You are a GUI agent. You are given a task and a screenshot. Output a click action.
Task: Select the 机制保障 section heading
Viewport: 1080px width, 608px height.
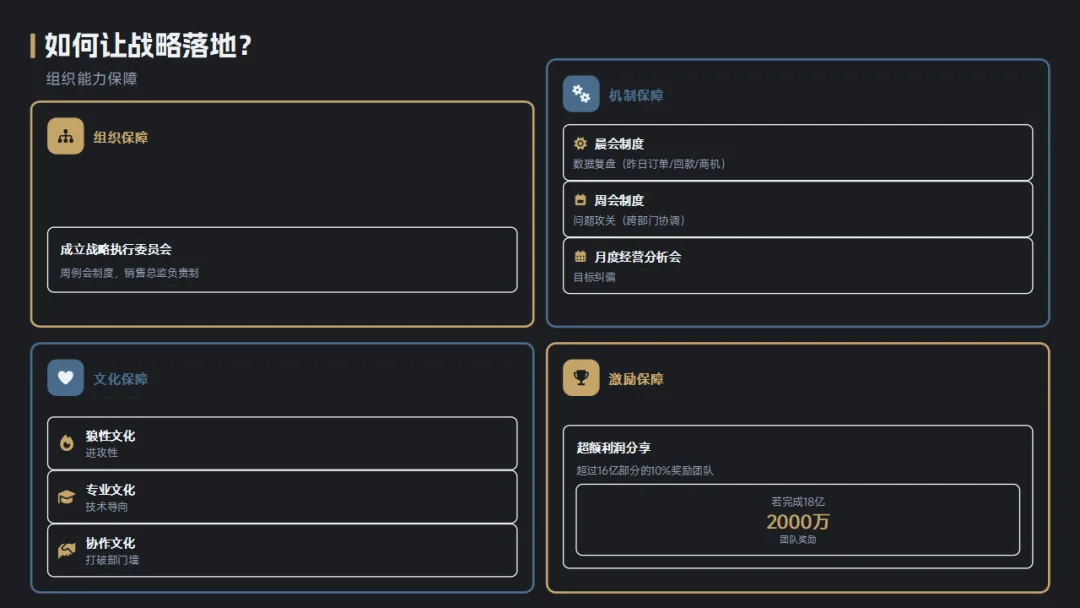coord(636,95)
